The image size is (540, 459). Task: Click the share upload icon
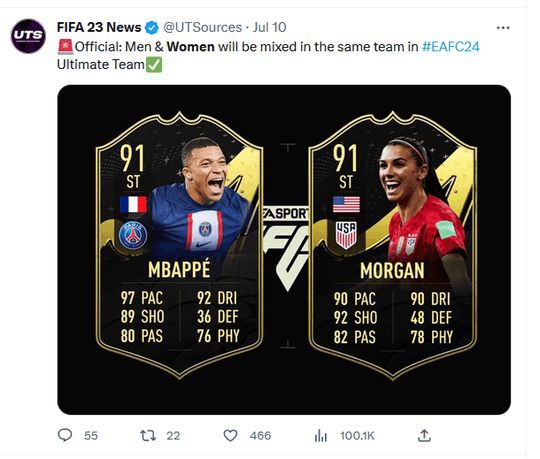coord(424,436)
